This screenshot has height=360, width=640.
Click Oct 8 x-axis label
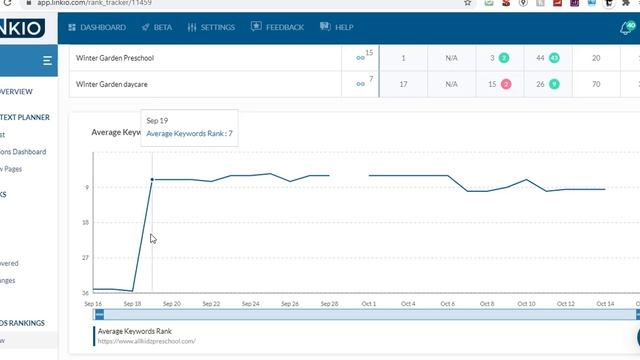pyautogui.click(x=487, y=304)
